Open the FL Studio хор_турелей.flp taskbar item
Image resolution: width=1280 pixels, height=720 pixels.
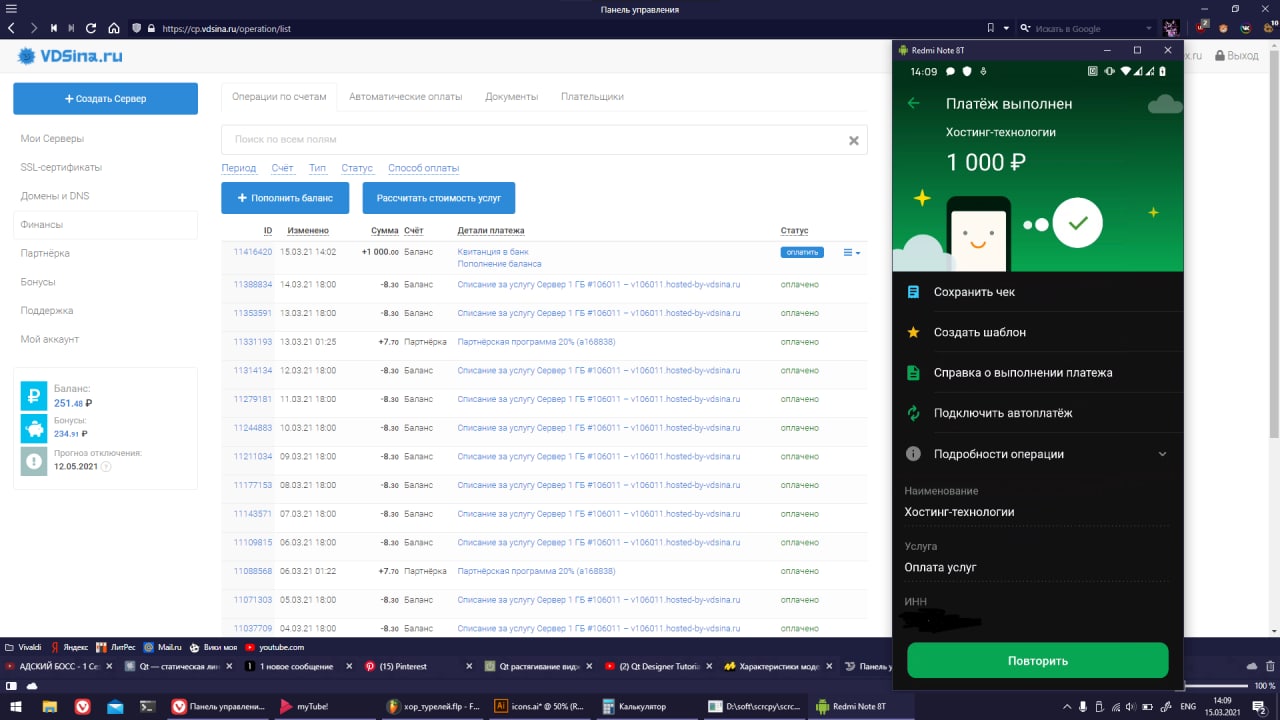435,706
